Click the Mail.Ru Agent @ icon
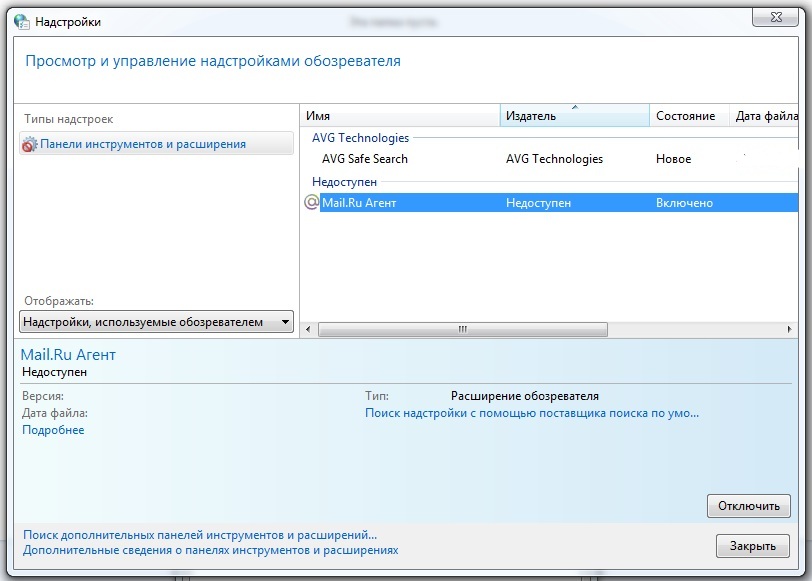Image resolution: width=812 pixels, height=581 pixels. pos(311,202)
